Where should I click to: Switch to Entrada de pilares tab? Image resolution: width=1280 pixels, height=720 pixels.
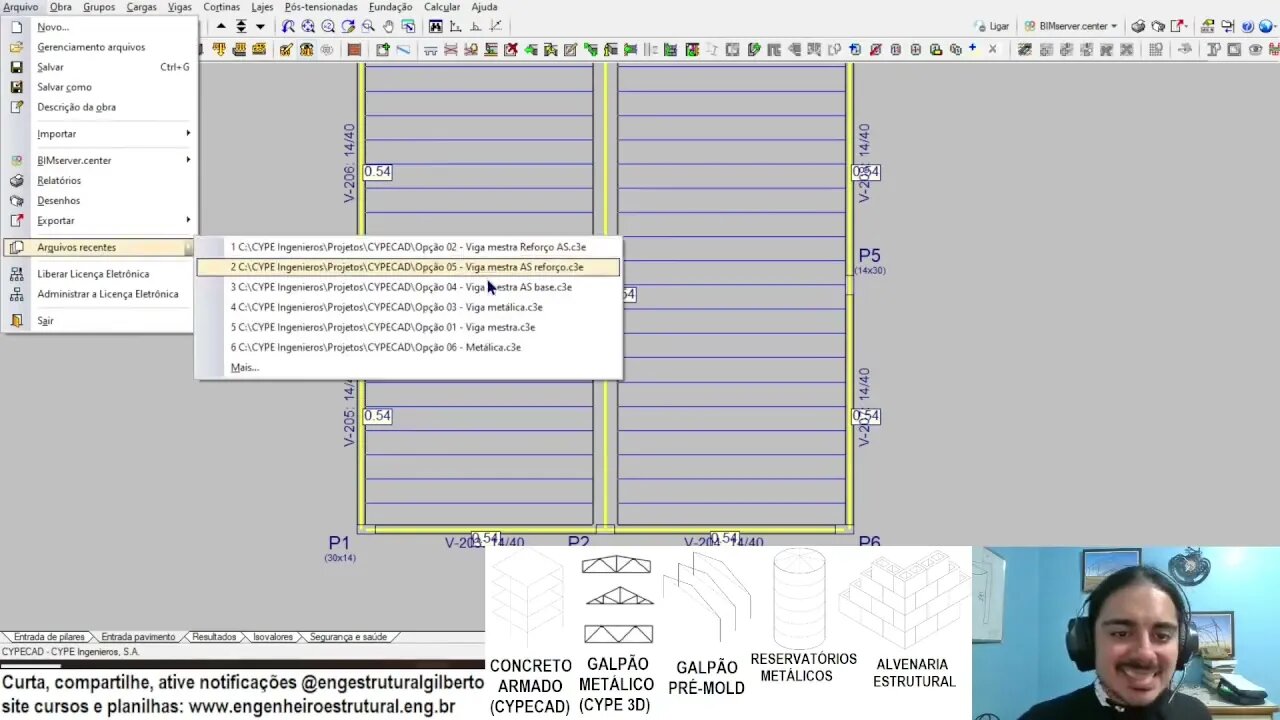pyautogui.click(x=49, y=637)
